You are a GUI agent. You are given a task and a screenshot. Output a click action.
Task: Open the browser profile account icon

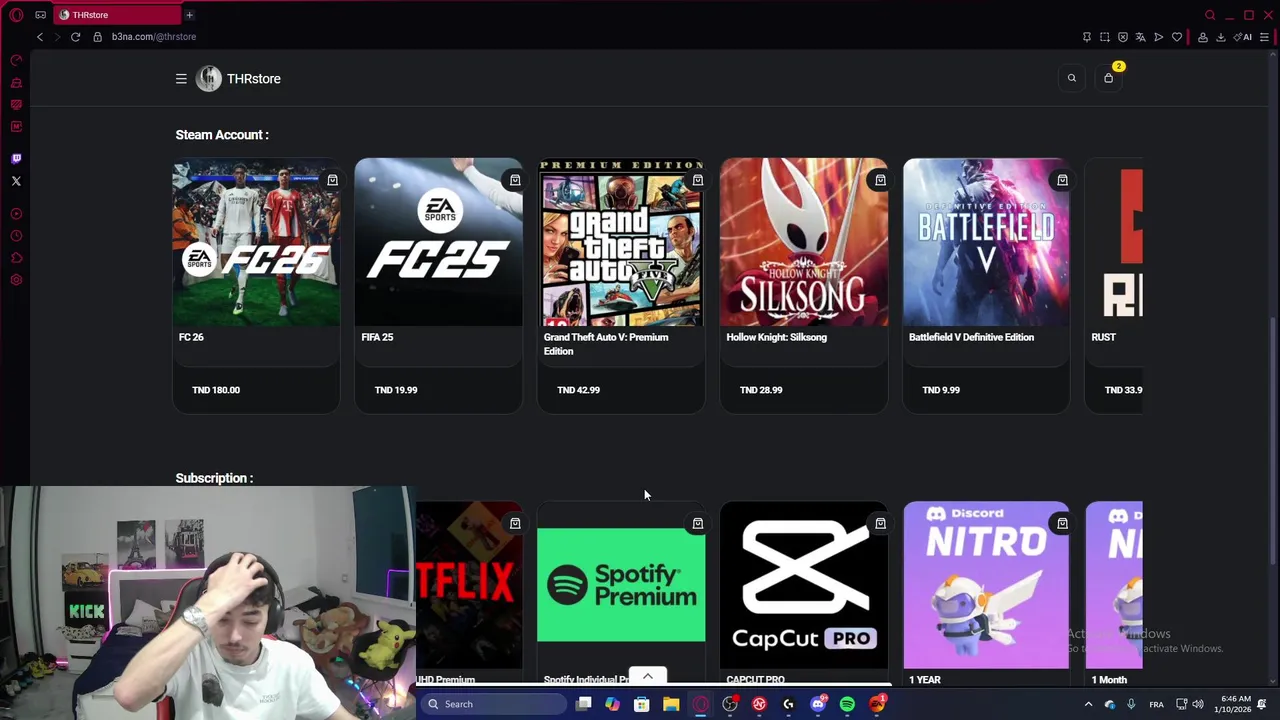coord(1203,37)
